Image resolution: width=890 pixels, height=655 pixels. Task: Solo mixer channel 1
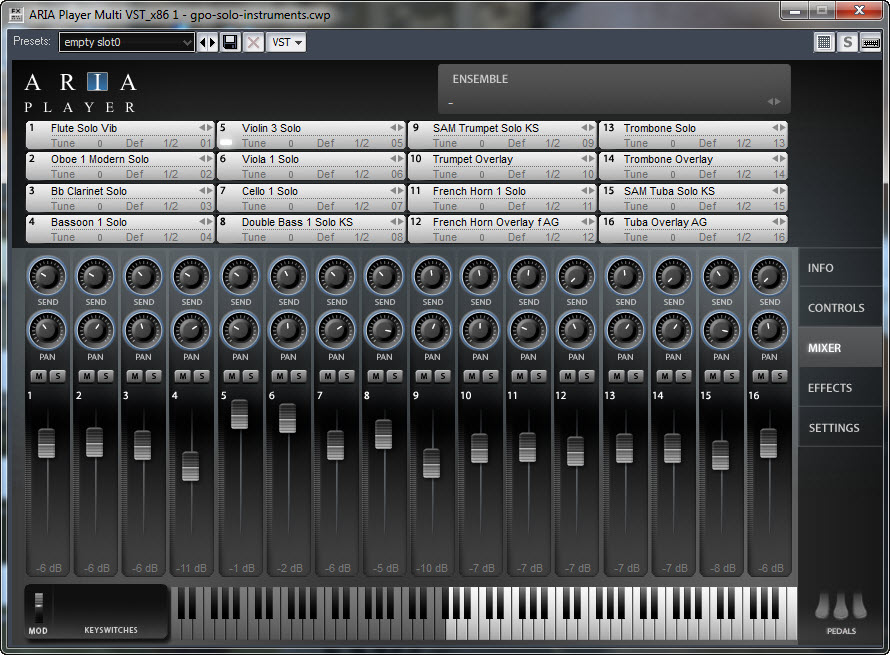pyautogui.click(x=57, y=376)
